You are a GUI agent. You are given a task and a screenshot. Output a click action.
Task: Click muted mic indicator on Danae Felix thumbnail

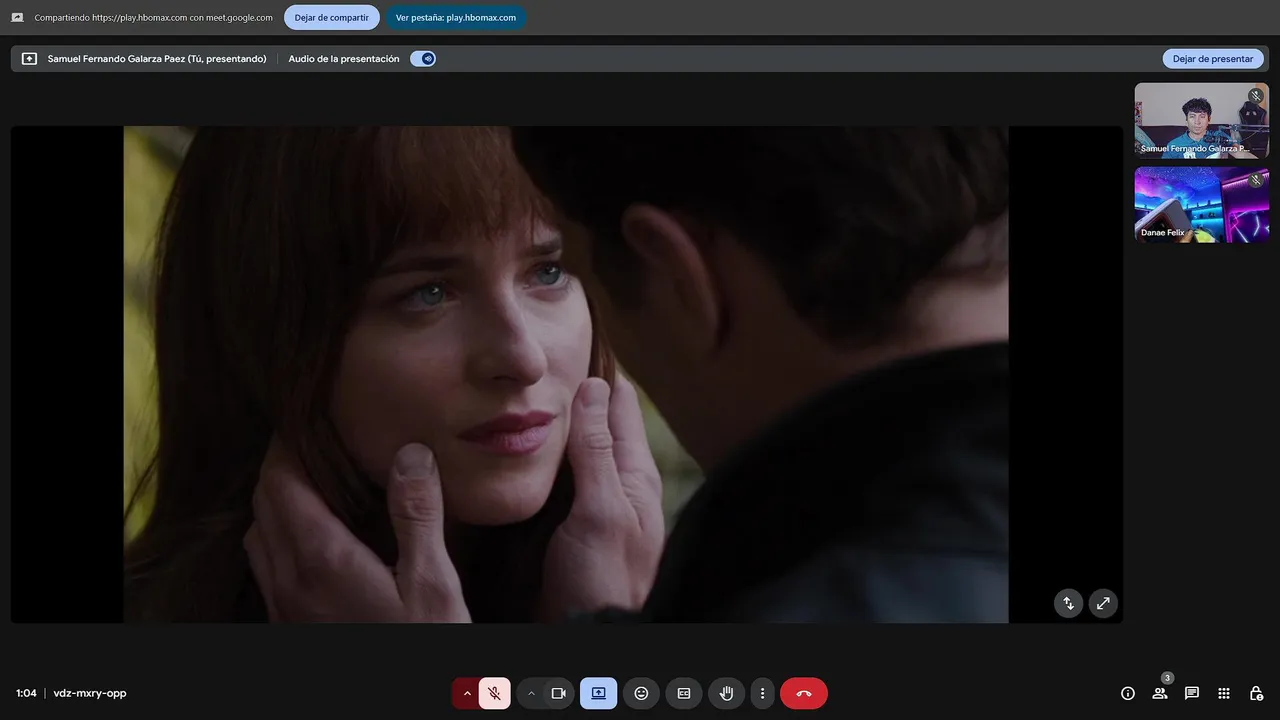1256,180
